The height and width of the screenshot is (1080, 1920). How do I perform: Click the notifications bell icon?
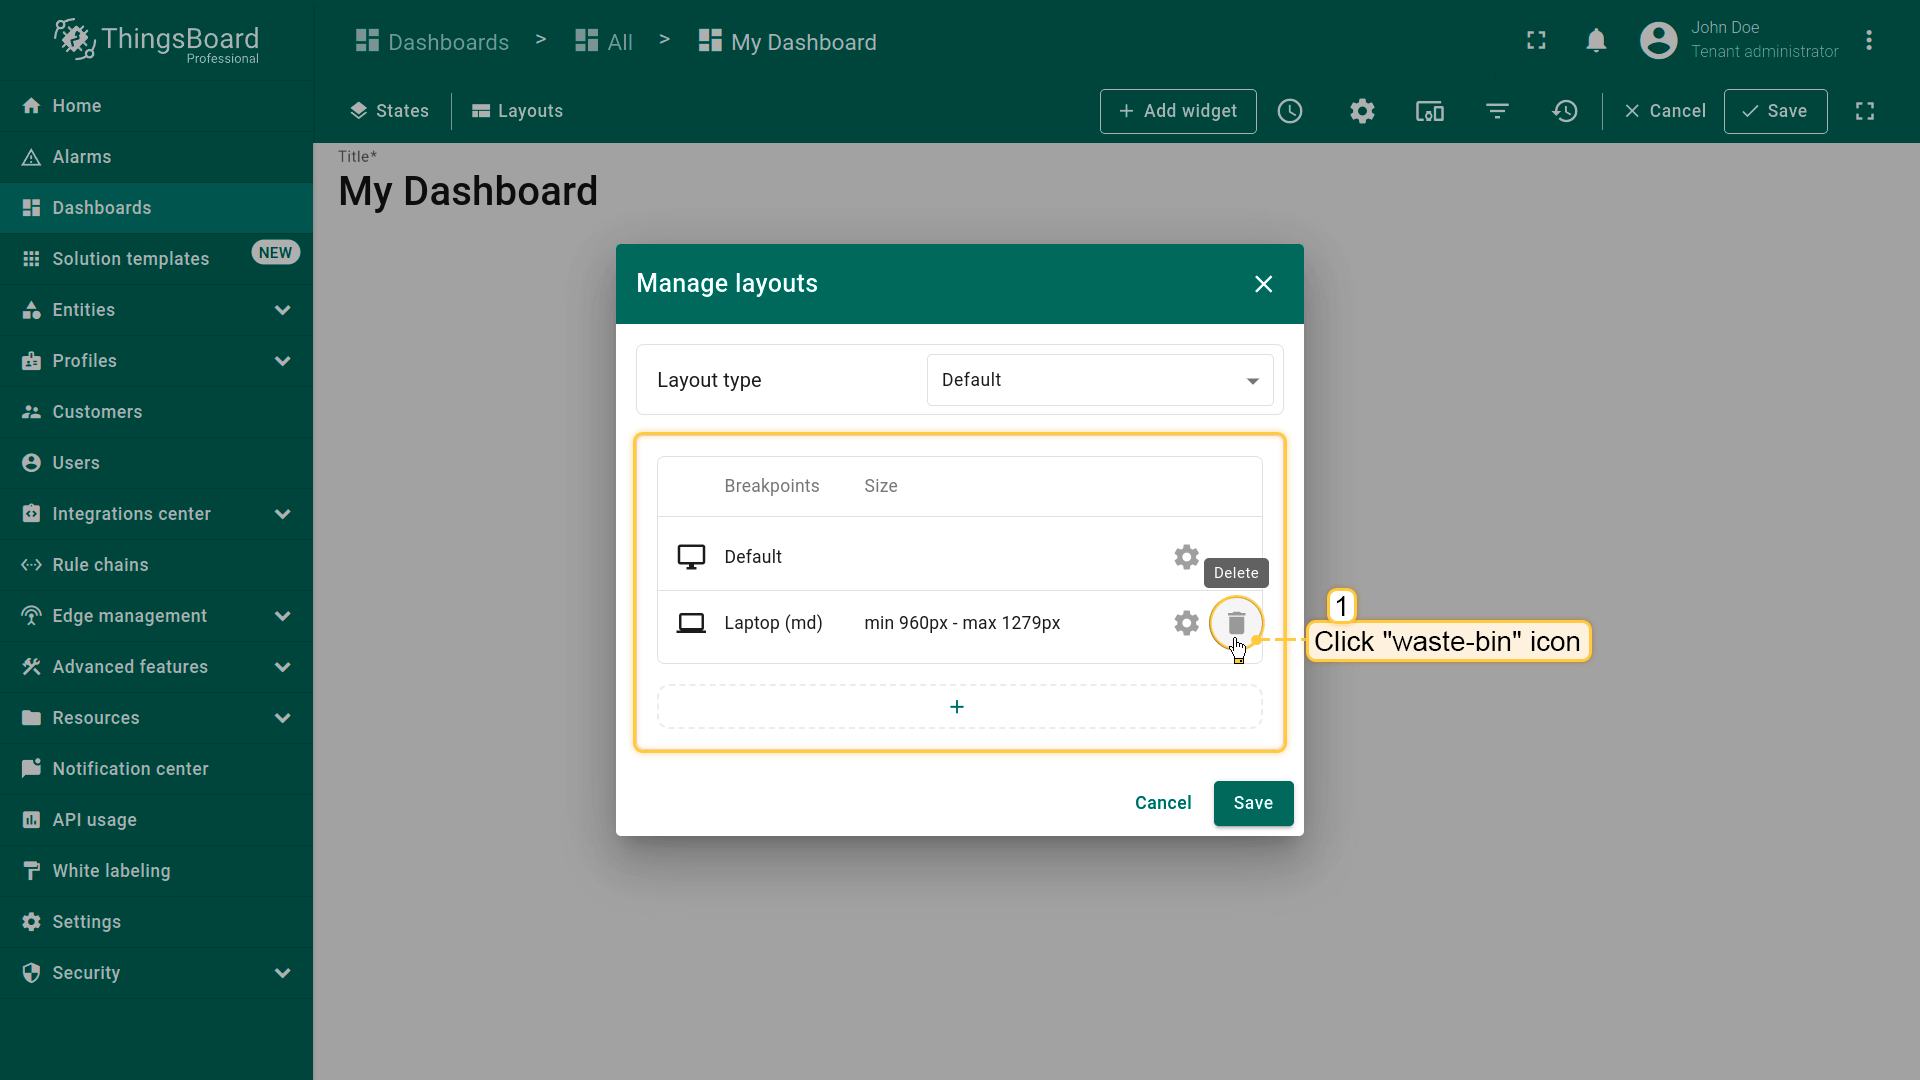(1596, 41)
